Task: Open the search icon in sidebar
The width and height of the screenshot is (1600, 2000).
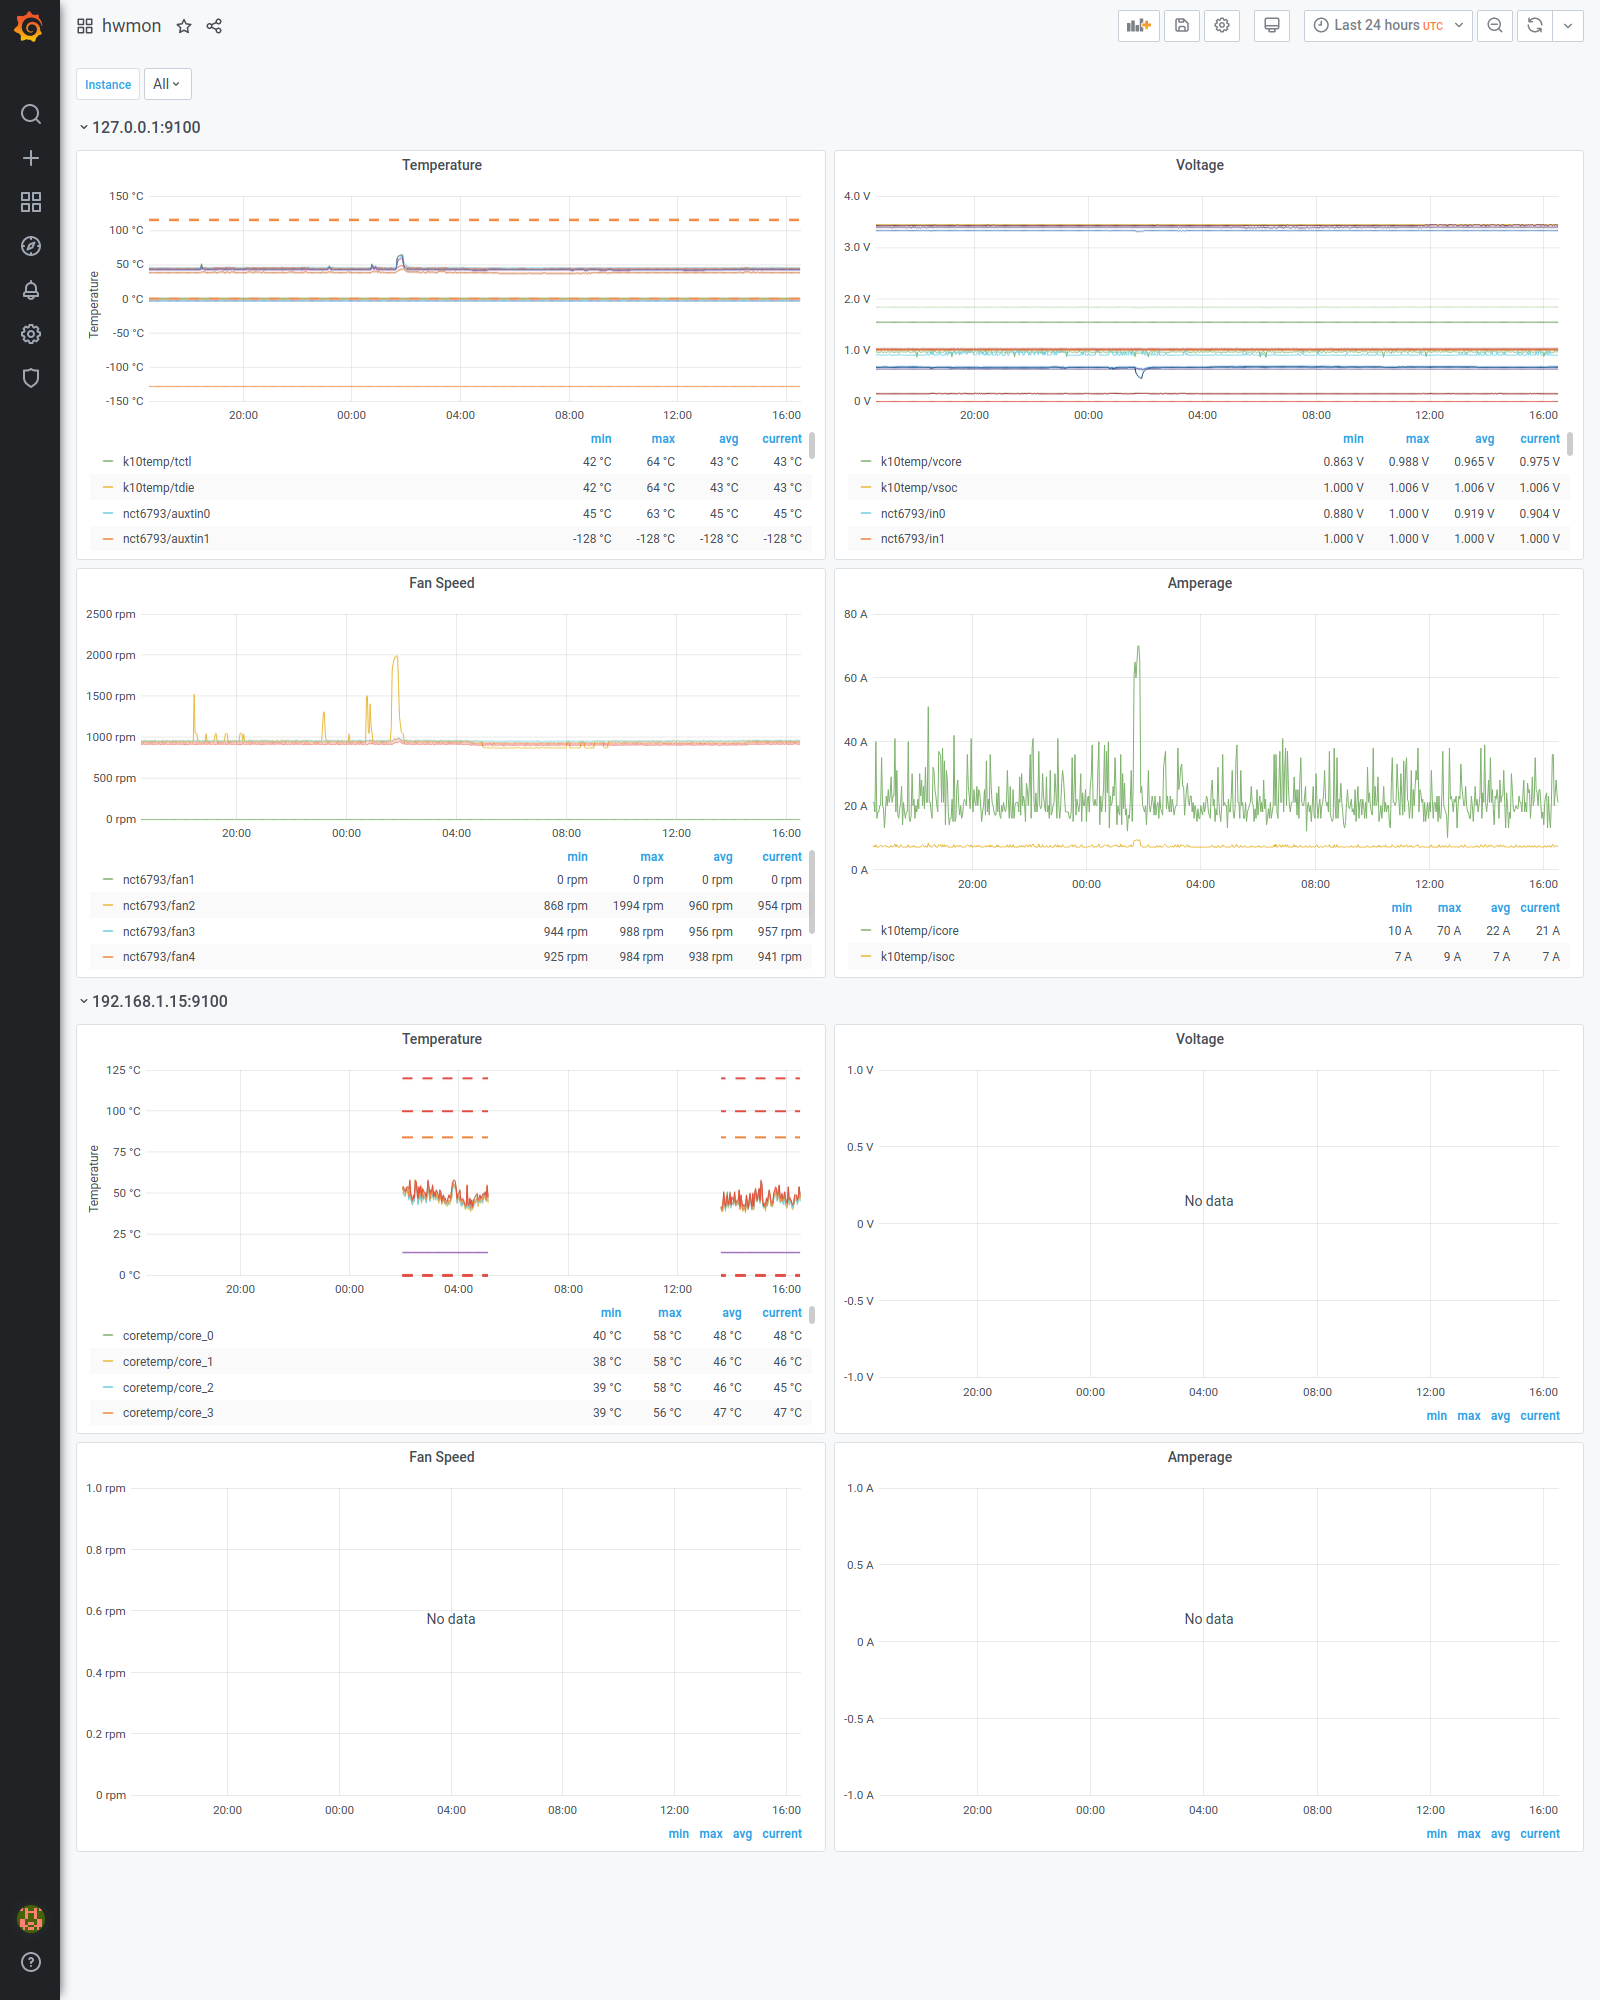Action: point(31,114)
